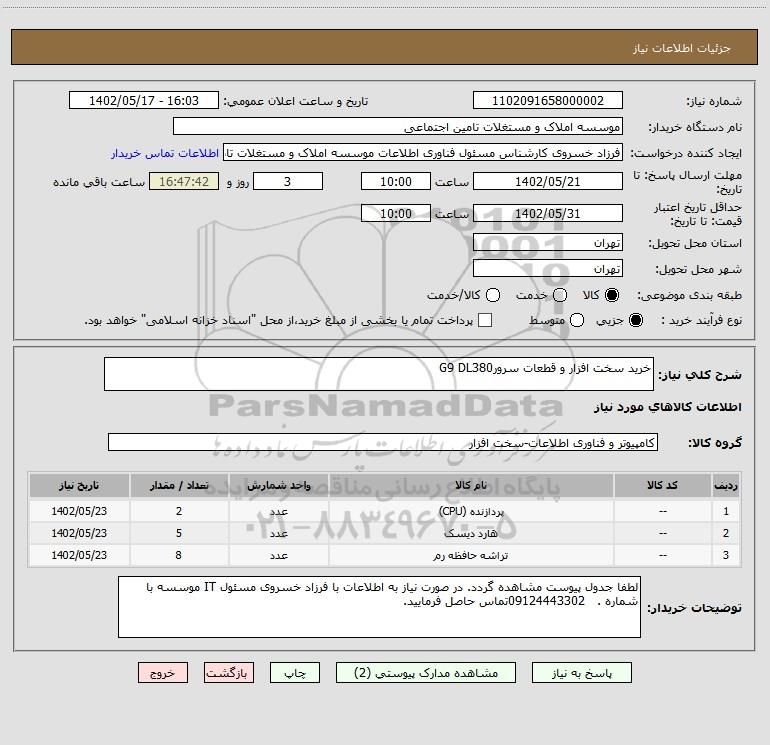Viewport: 770px width, 745px height.
Task: Click price validity date 1402/05/31
Action: coord(548,213)
